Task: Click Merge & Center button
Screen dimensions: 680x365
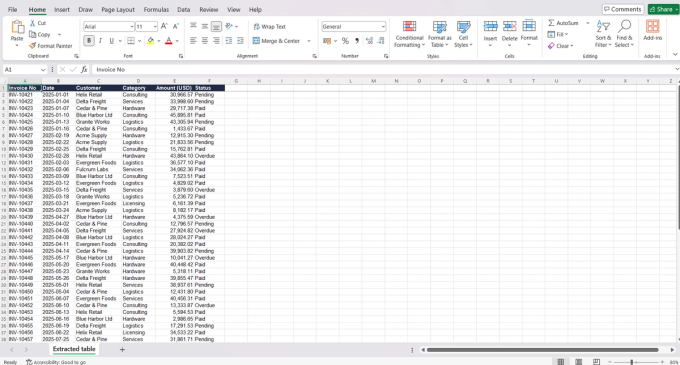Action: (276, 41)
